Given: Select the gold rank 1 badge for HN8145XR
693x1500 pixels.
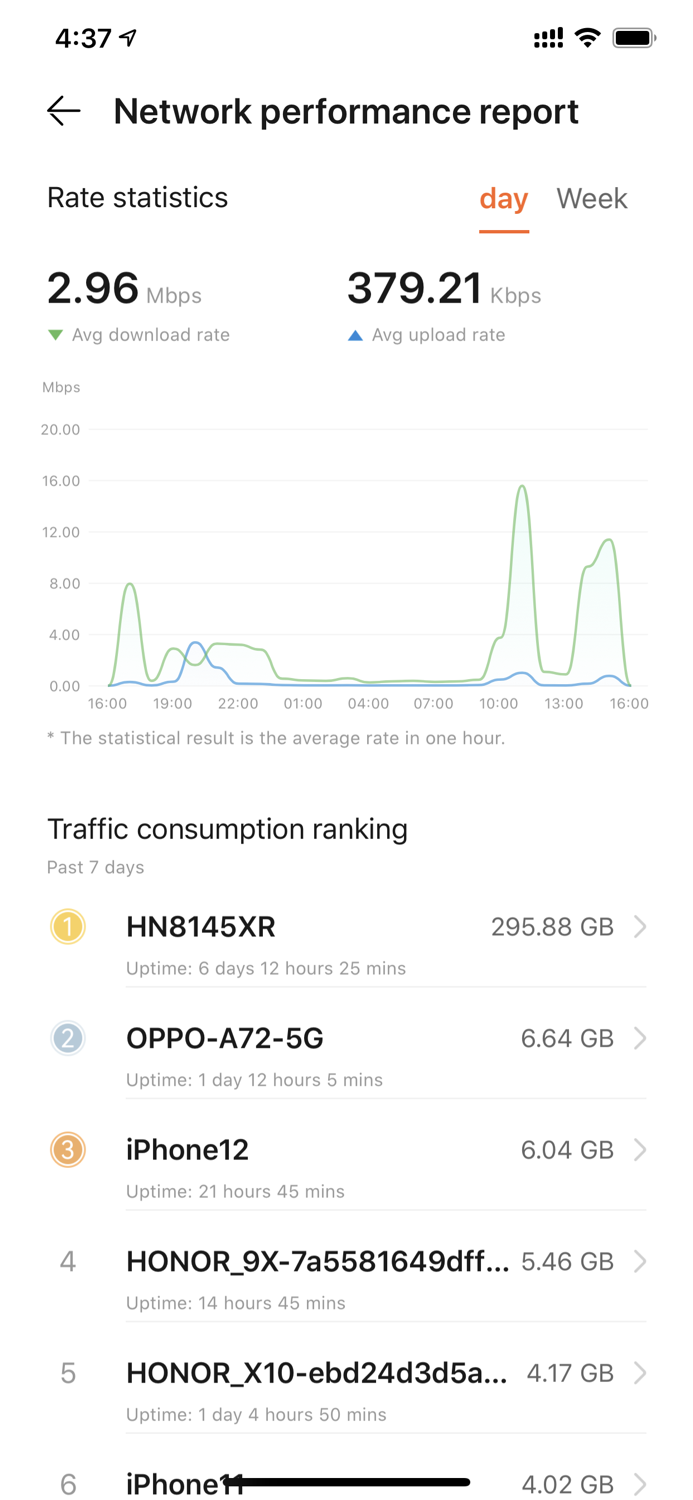Looking at the screenshot, I should click(x=67, y=926).
